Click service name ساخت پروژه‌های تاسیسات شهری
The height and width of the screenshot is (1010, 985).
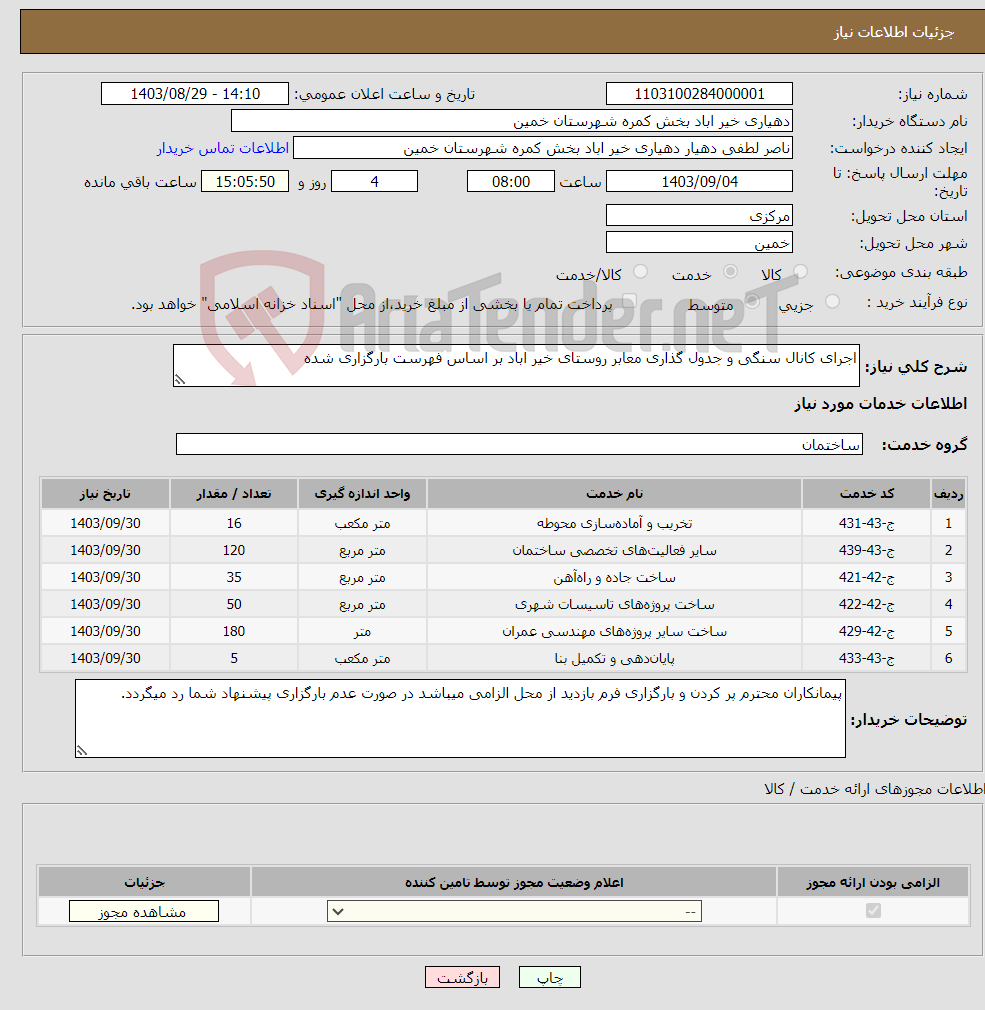pyautogui.click(x=614, y=604)
